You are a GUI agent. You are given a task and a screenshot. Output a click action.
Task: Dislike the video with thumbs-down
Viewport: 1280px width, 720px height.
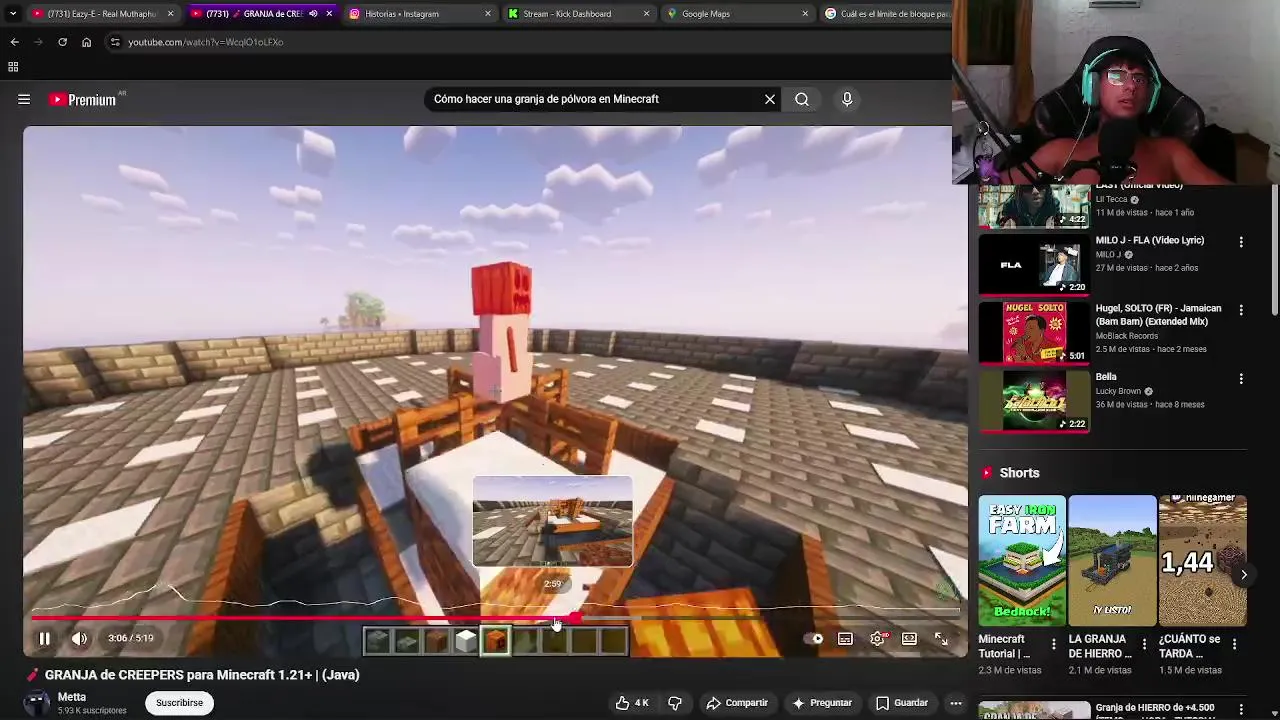(675, 703)
